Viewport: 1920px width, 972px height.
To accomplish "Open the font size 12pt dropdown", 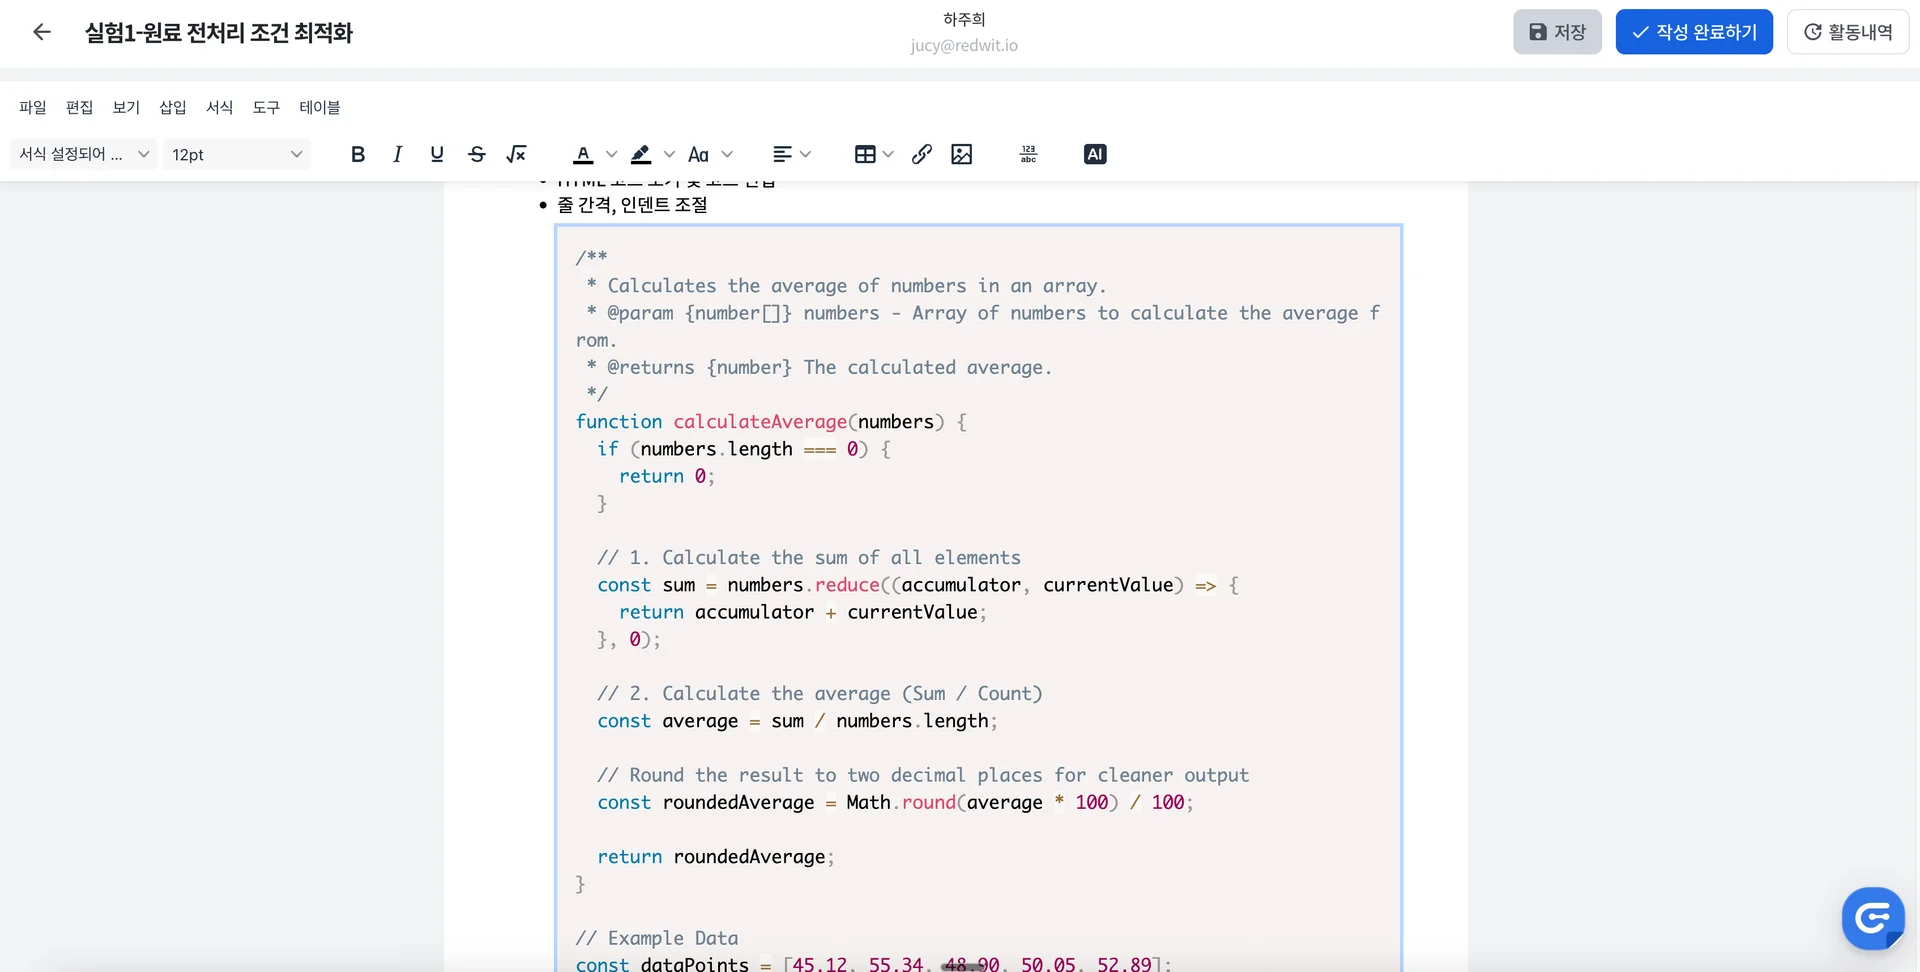I will (236, 154).
